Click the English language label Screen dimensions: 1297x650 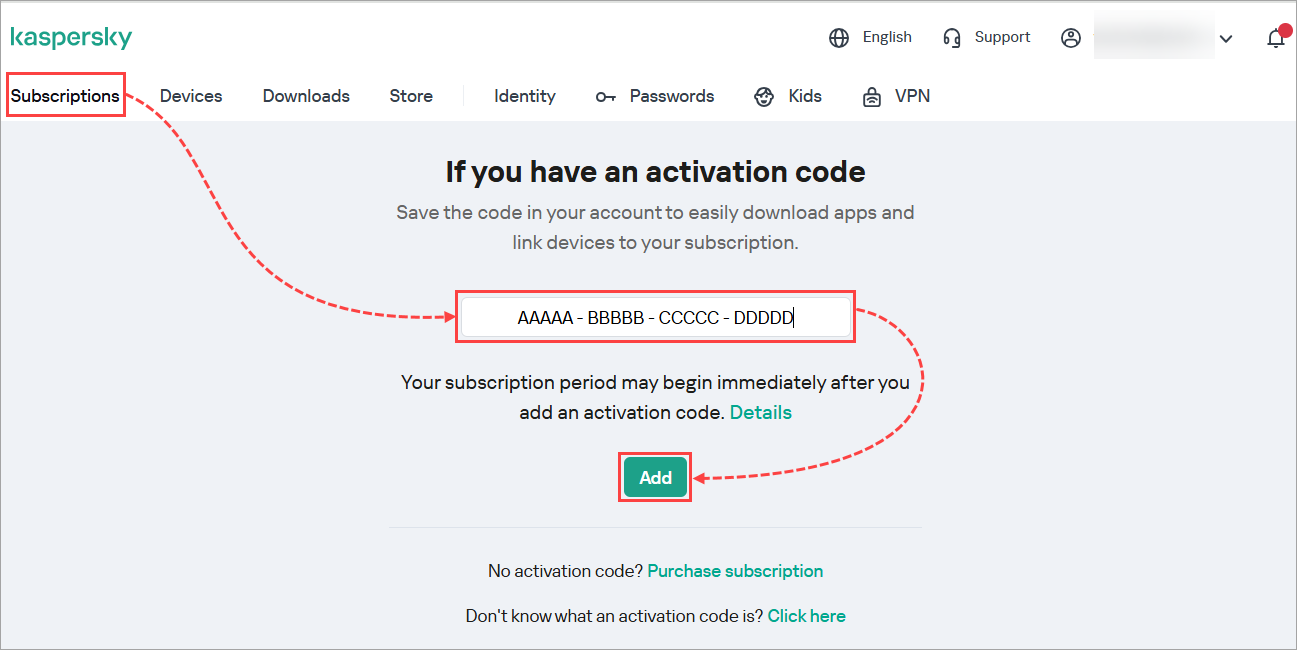[x=886, y=37]
